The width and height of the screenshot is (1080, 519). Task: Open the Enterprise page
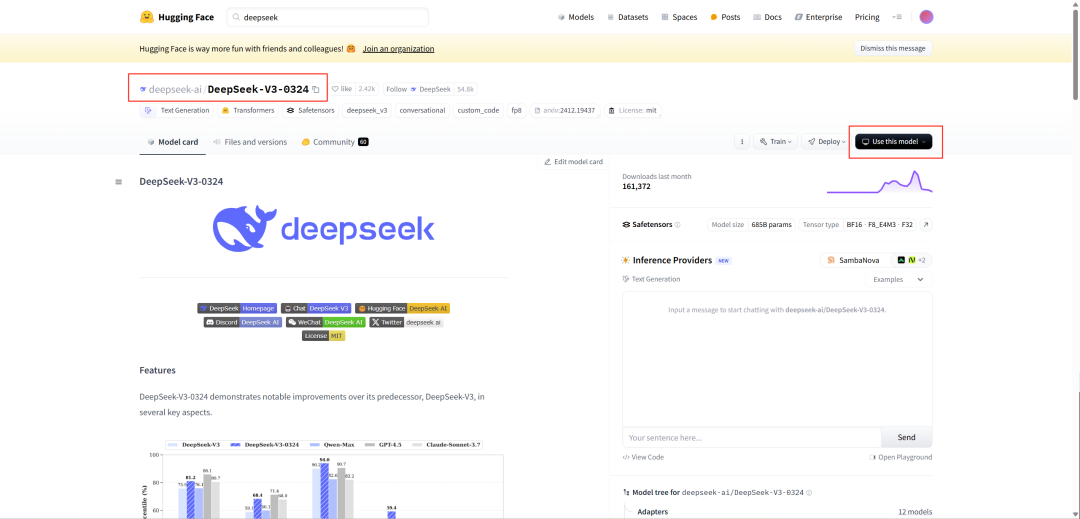[818, 17]
